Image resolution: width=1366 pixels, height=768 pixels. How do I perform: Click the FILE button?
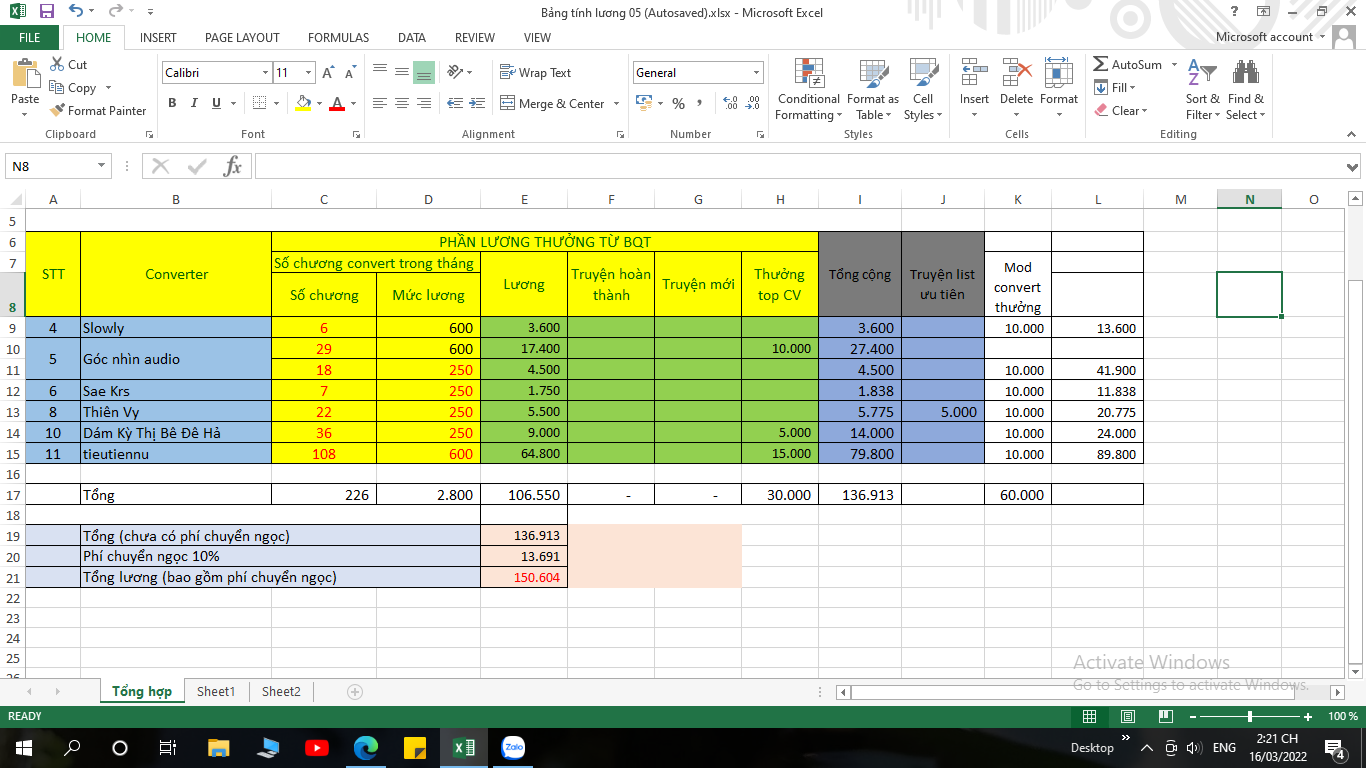[x=30, y=37]
